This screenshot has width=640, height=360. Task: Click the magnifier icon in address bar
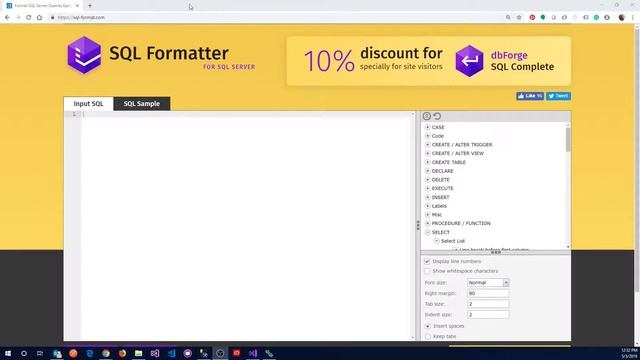tap(508, 18)
